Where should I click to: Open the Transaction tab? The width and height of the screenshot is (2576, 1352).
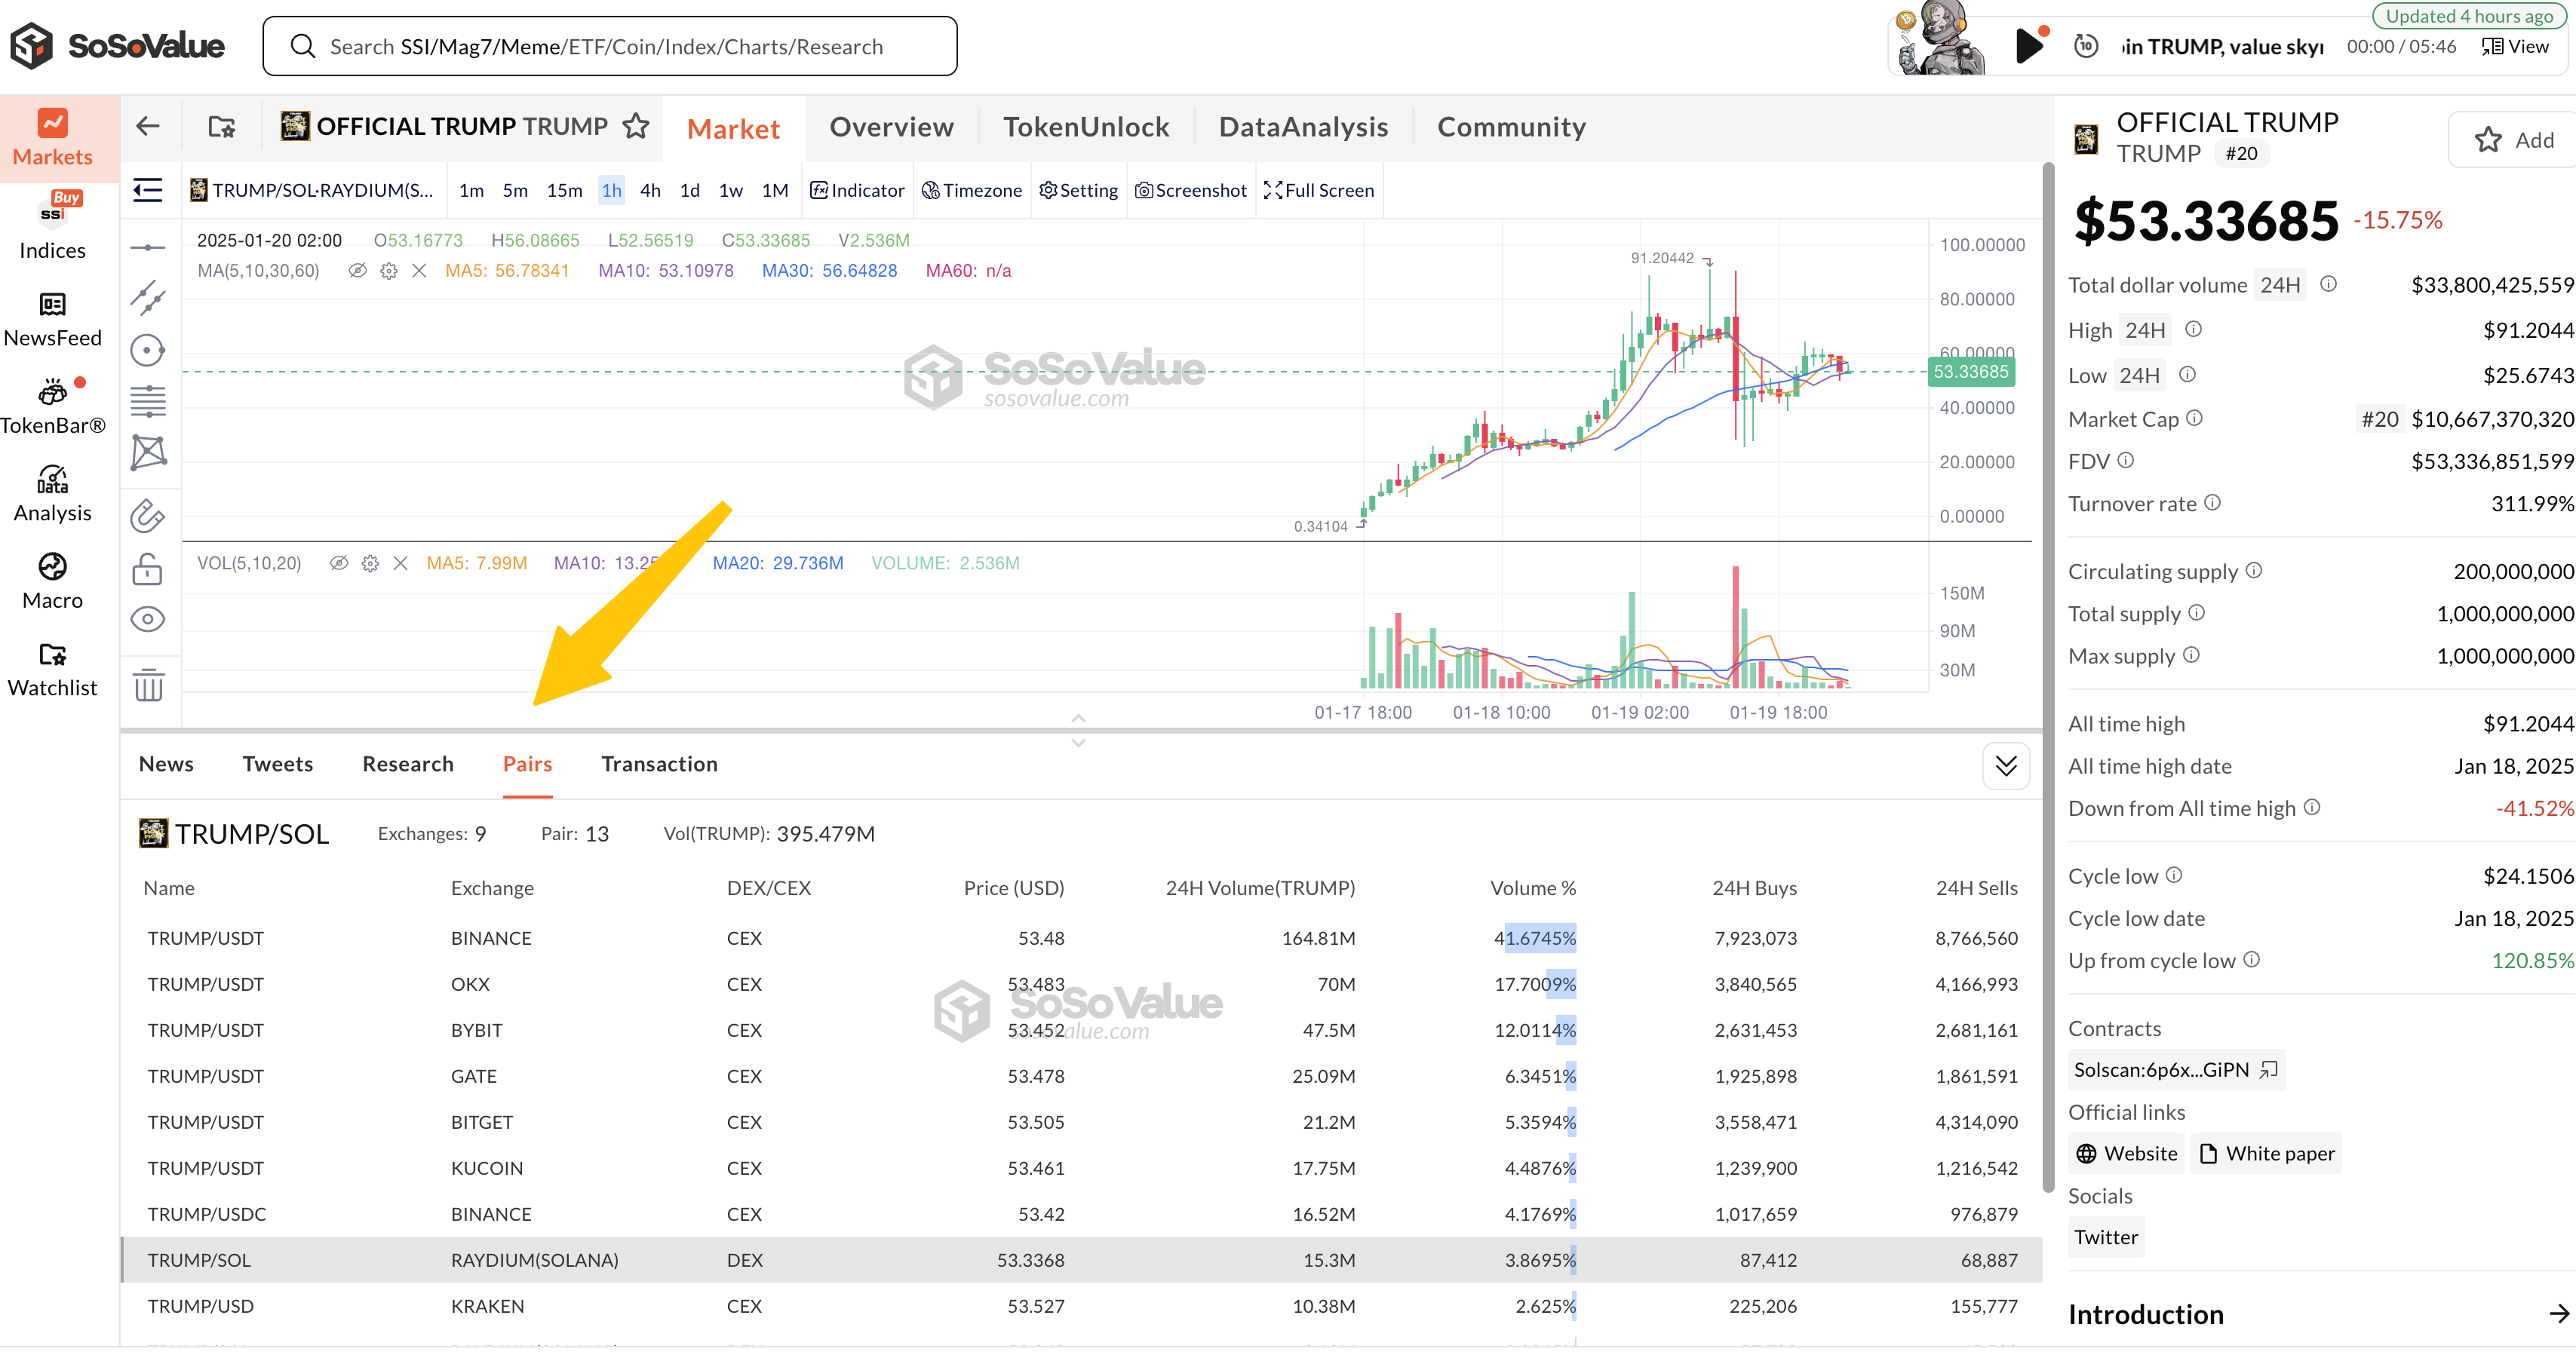[x=659, y=764]
